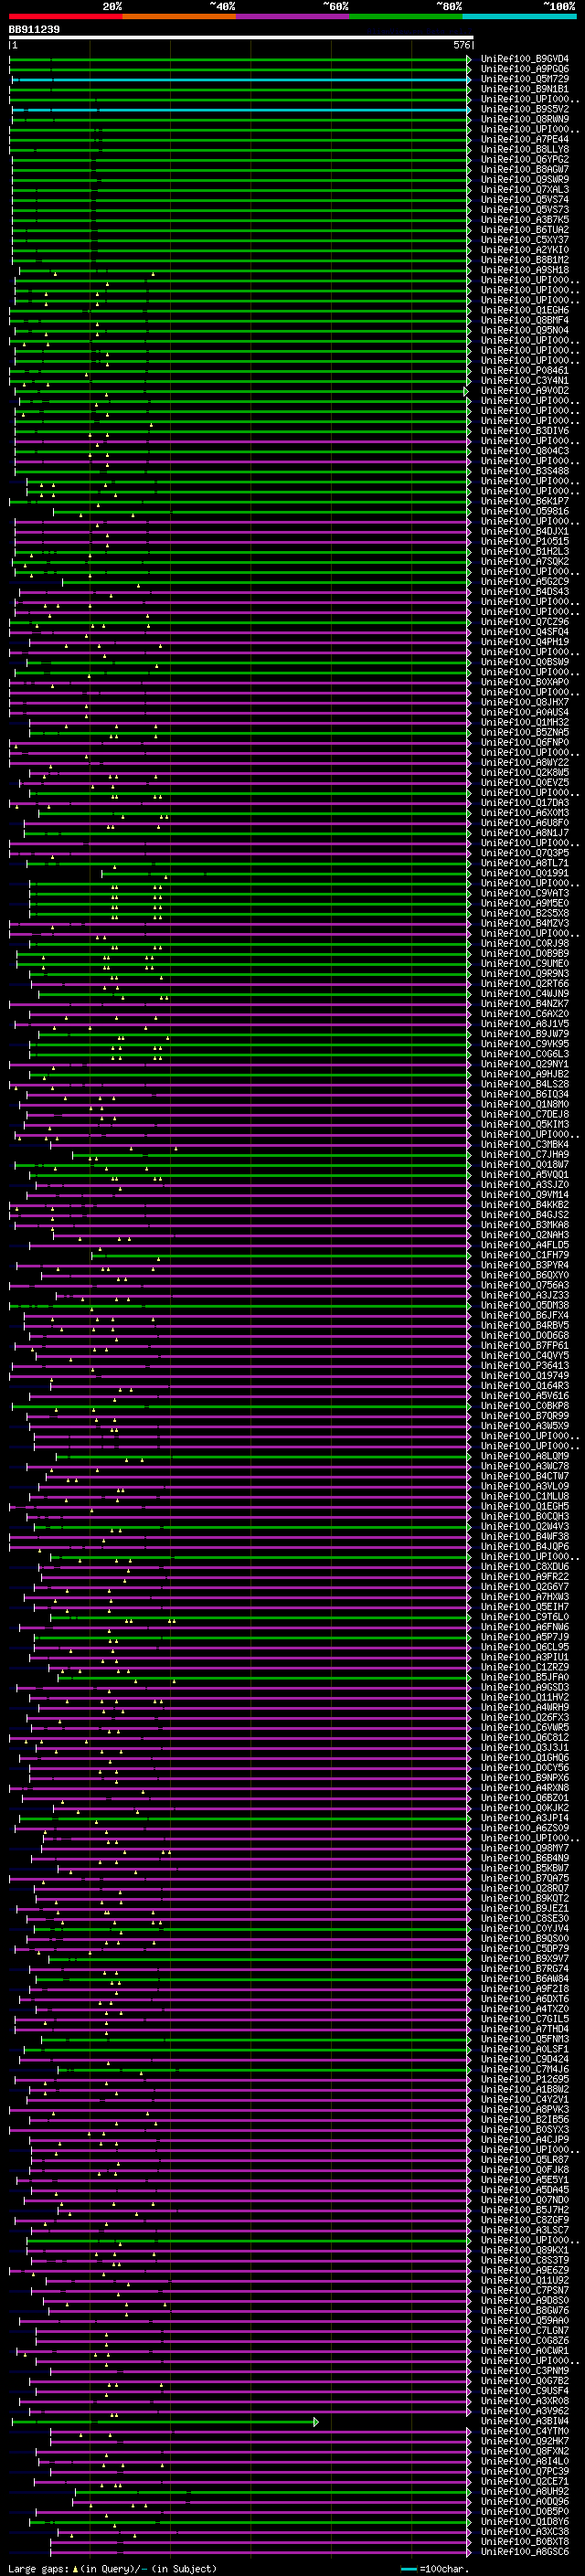Image resolution: width=585 pixels, height=2576 pixels.
Task: Select the UniRef100_Q92HK7 label
Action: point(525,2442)
